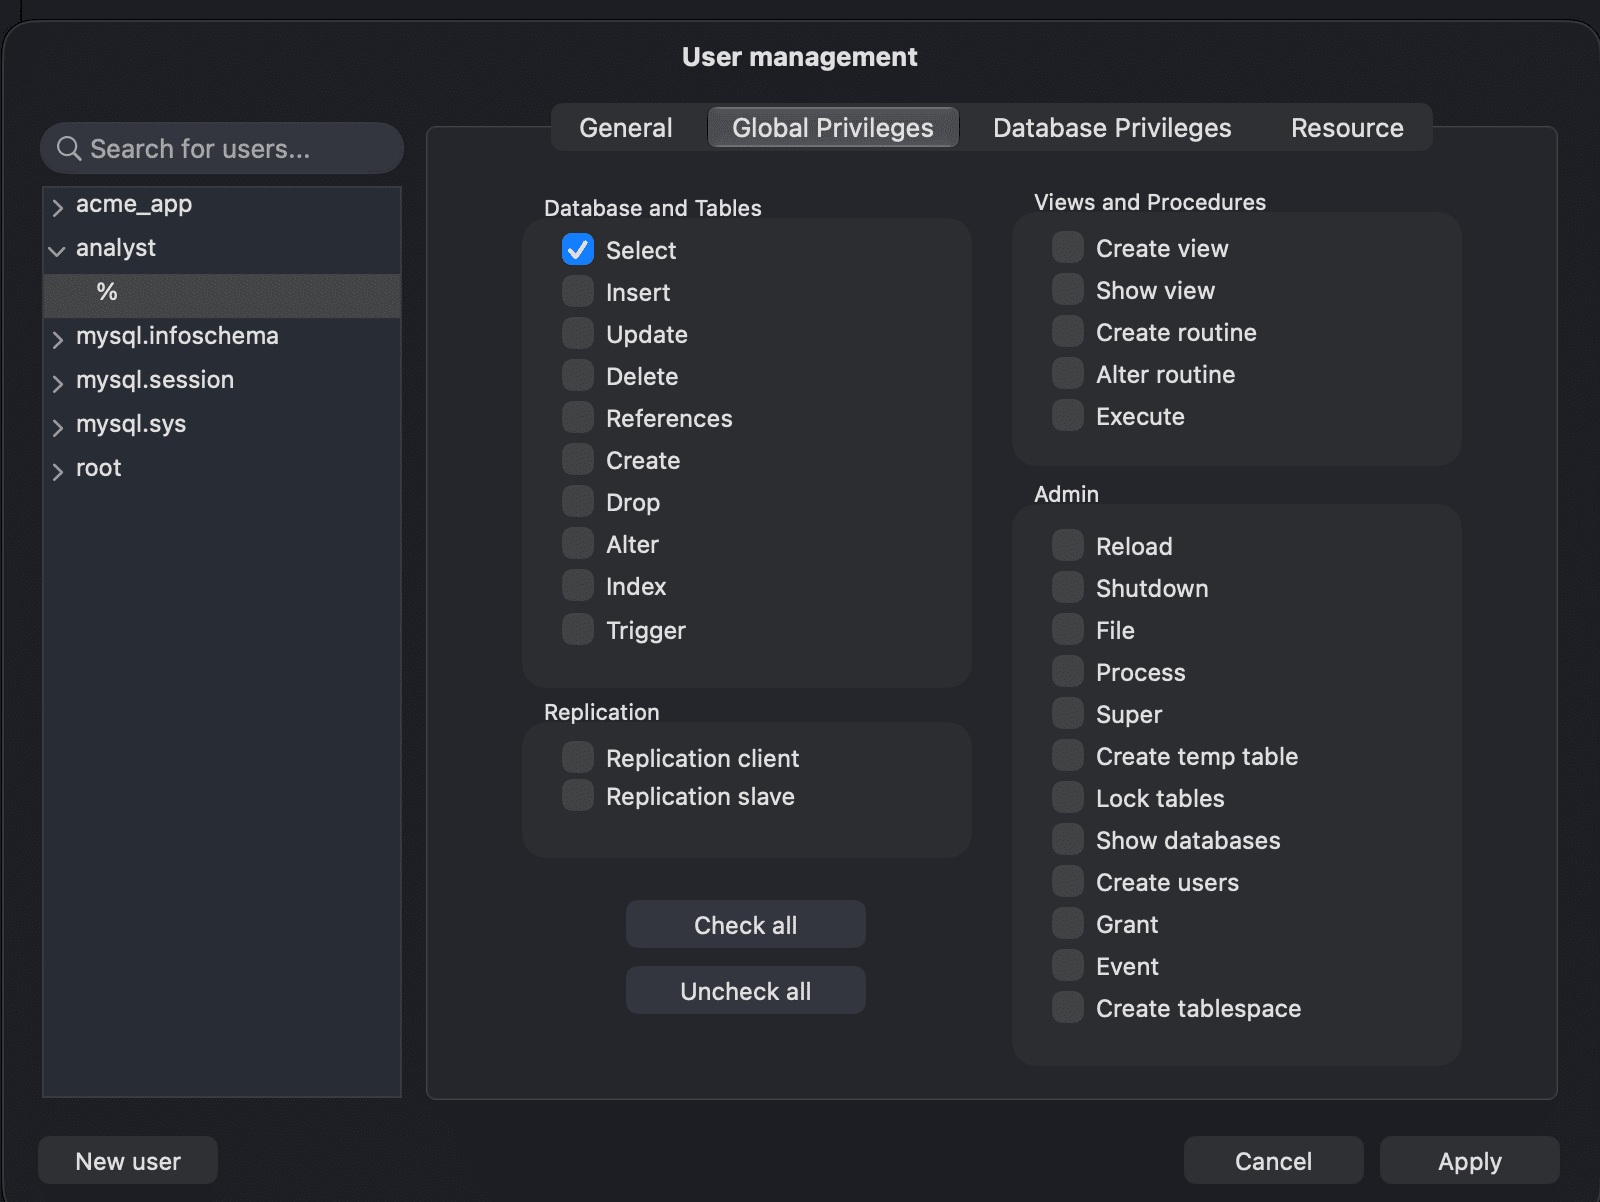The image size is (1600, 1202).
Task: Apply the privilege changes
Action: (1470, 1161)
